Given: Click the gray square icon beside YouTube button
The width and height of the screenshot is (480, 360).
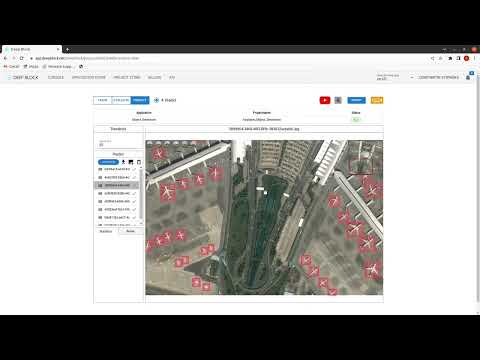Looking at the screenshot, I should point(338,100).
